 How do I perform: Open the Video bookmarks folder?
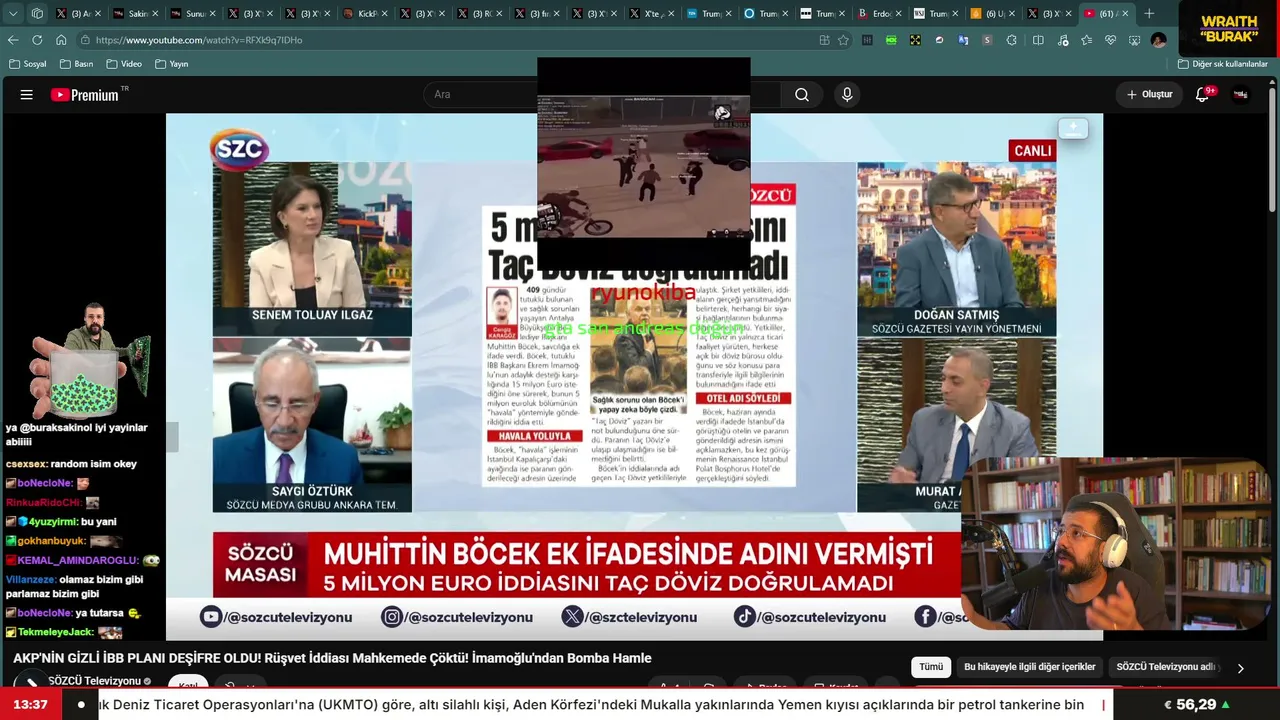pos(124,64)
